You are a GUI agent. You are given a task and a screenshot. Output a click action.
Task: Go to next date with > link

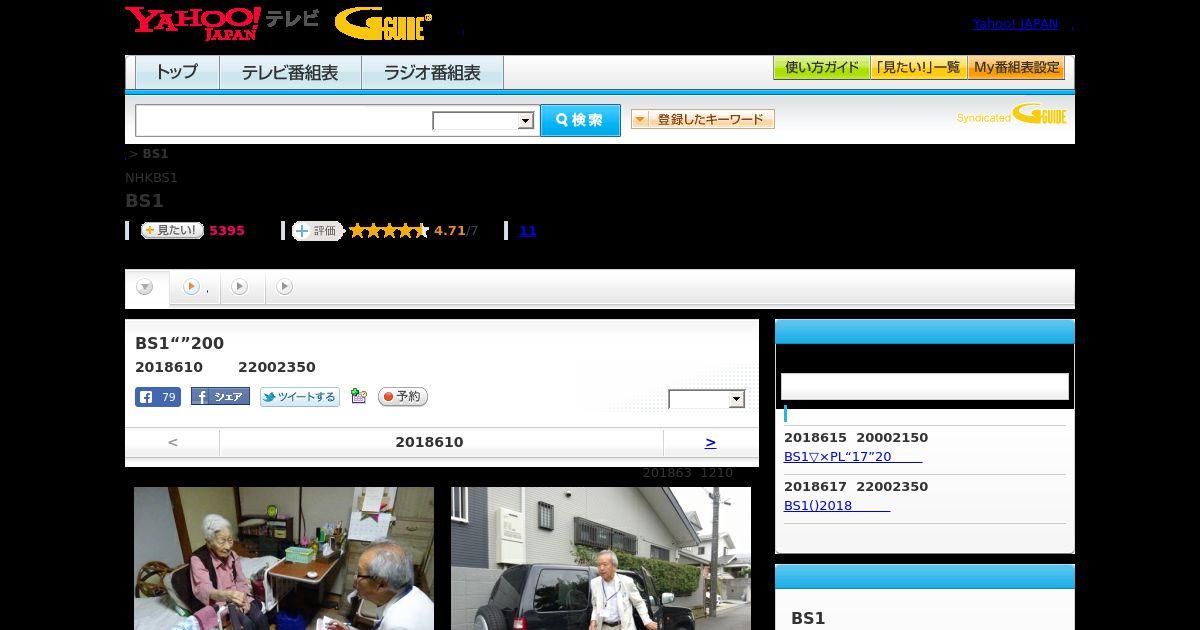(710, 442)
